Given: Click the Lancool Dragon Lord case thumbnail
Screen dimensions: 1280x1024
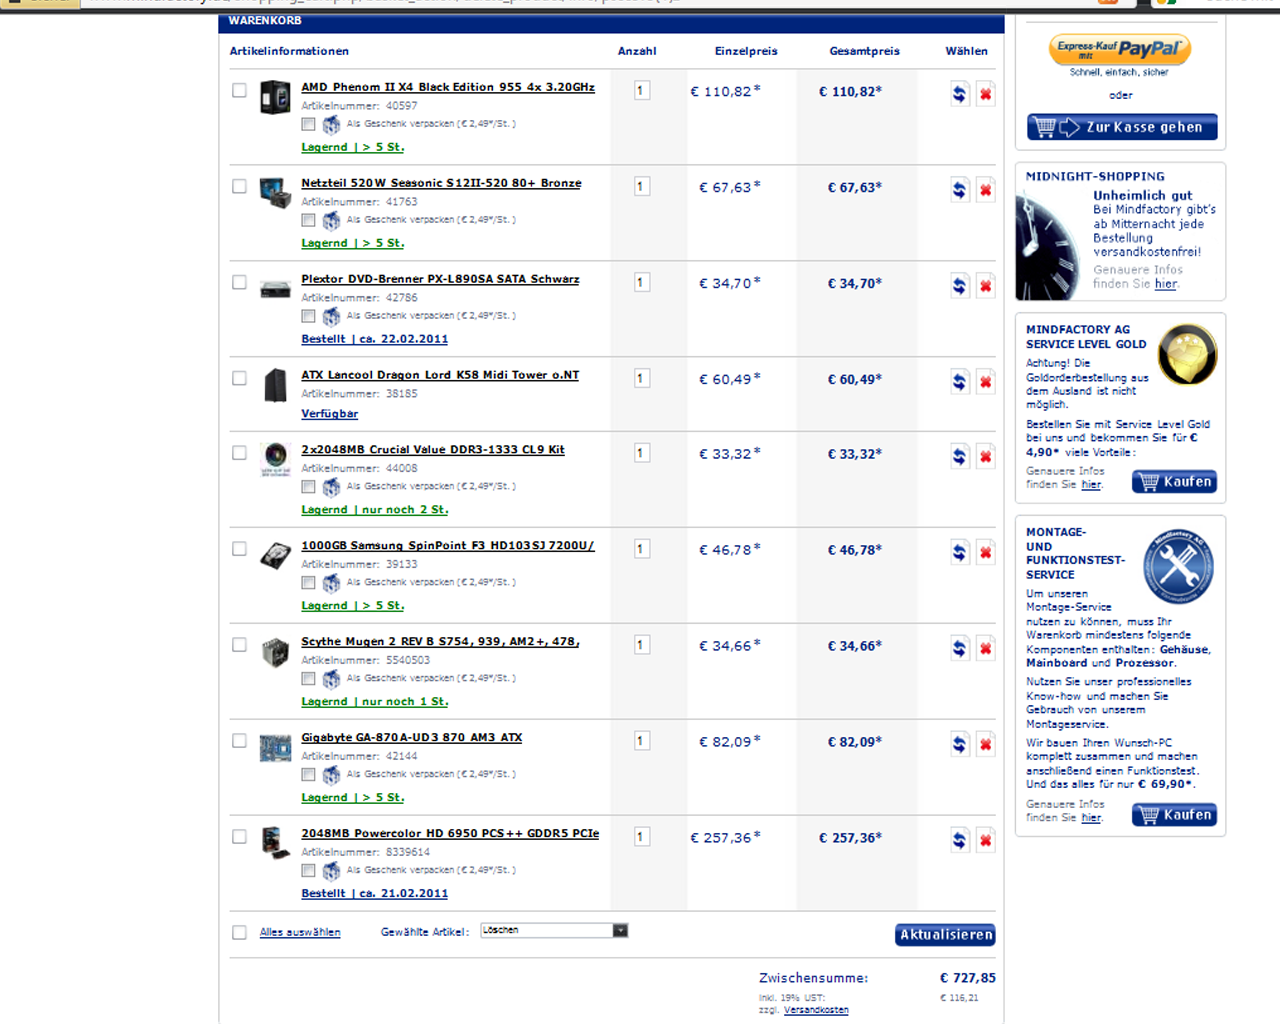Looking at the screenshot, I should tap(275, 385).
